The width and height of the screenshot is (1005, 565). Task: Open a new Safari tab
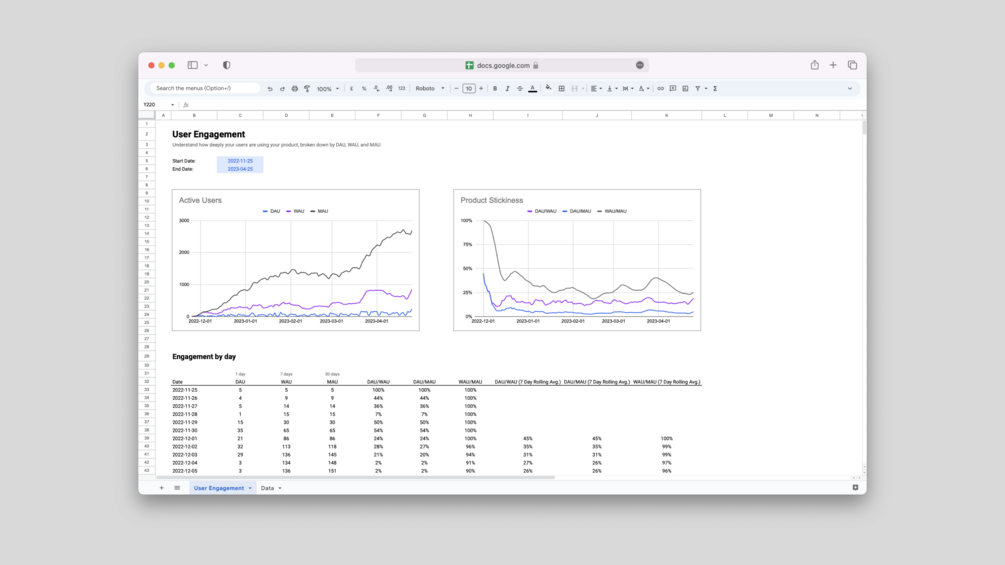tap(833, 65)
